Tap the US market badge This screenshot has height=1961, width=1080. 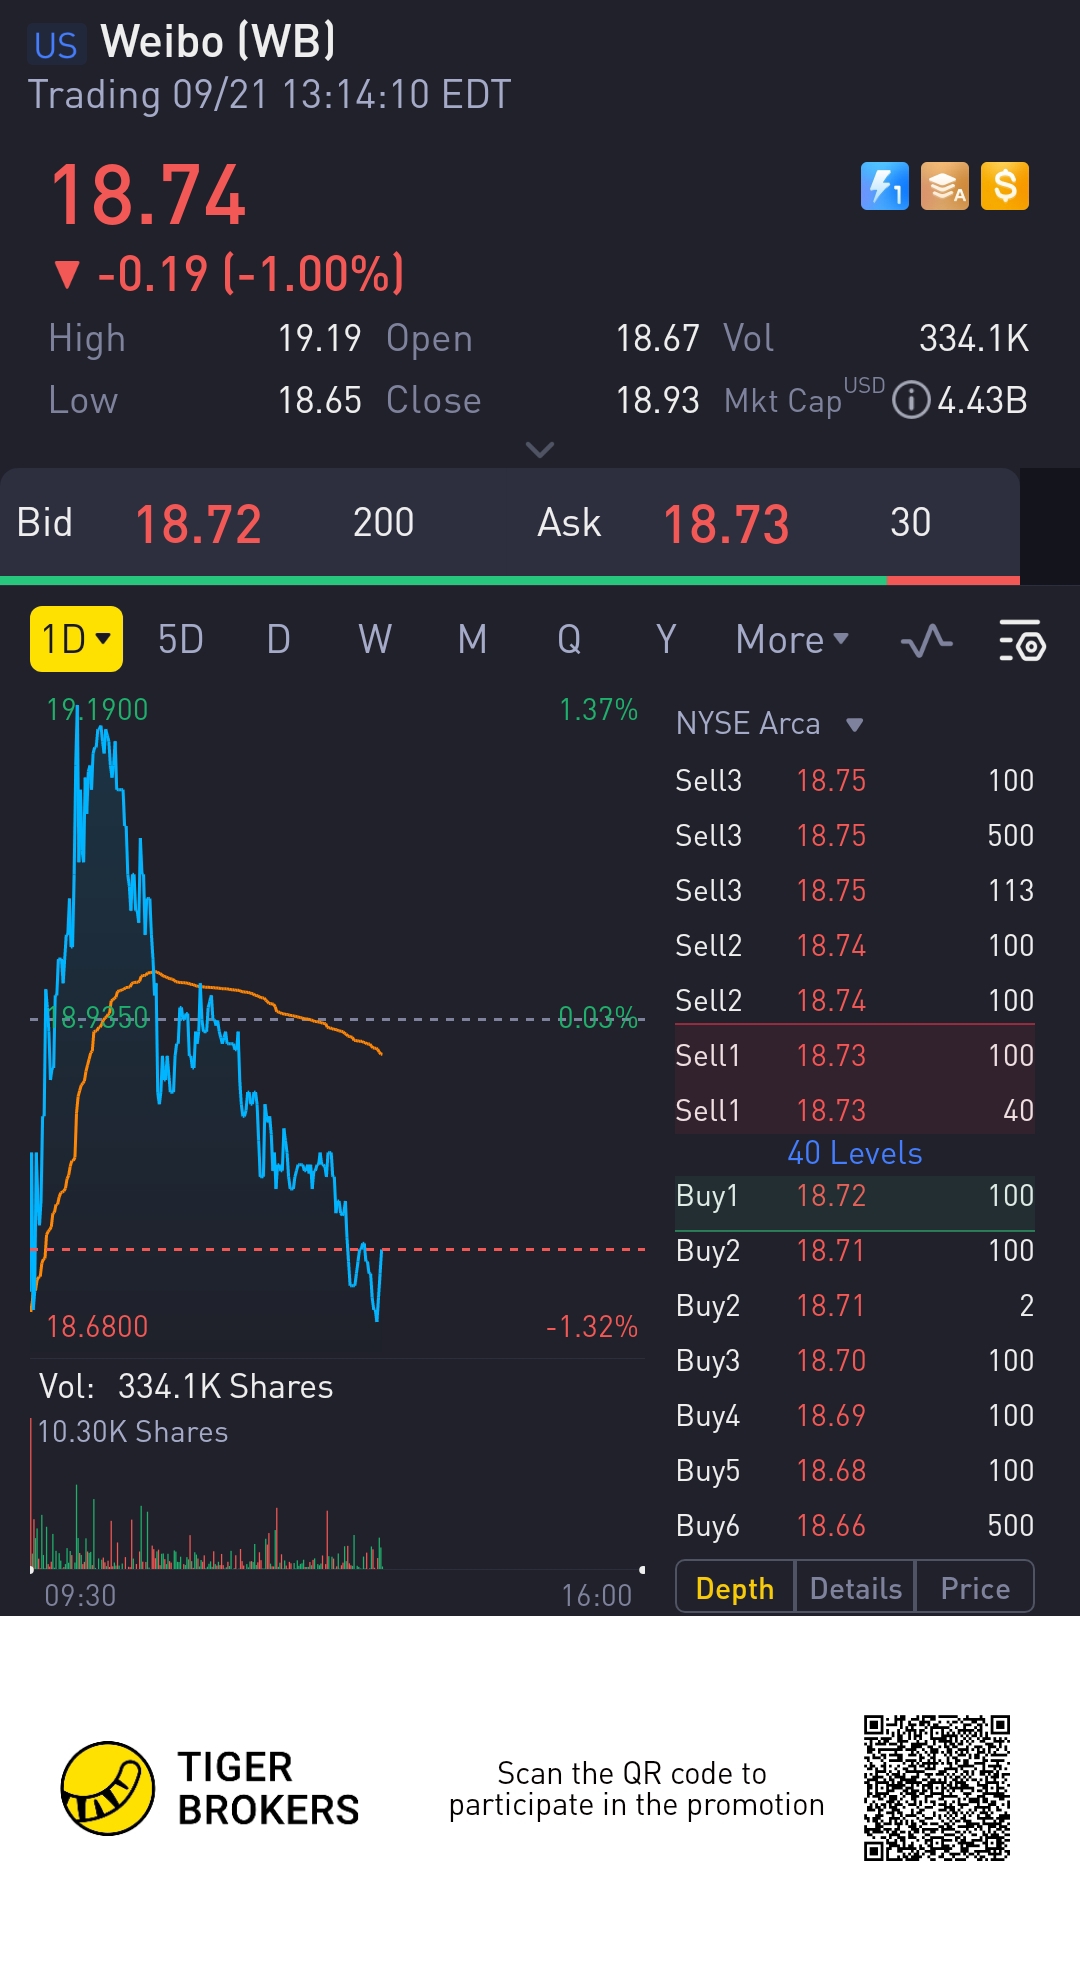(55, 45)
